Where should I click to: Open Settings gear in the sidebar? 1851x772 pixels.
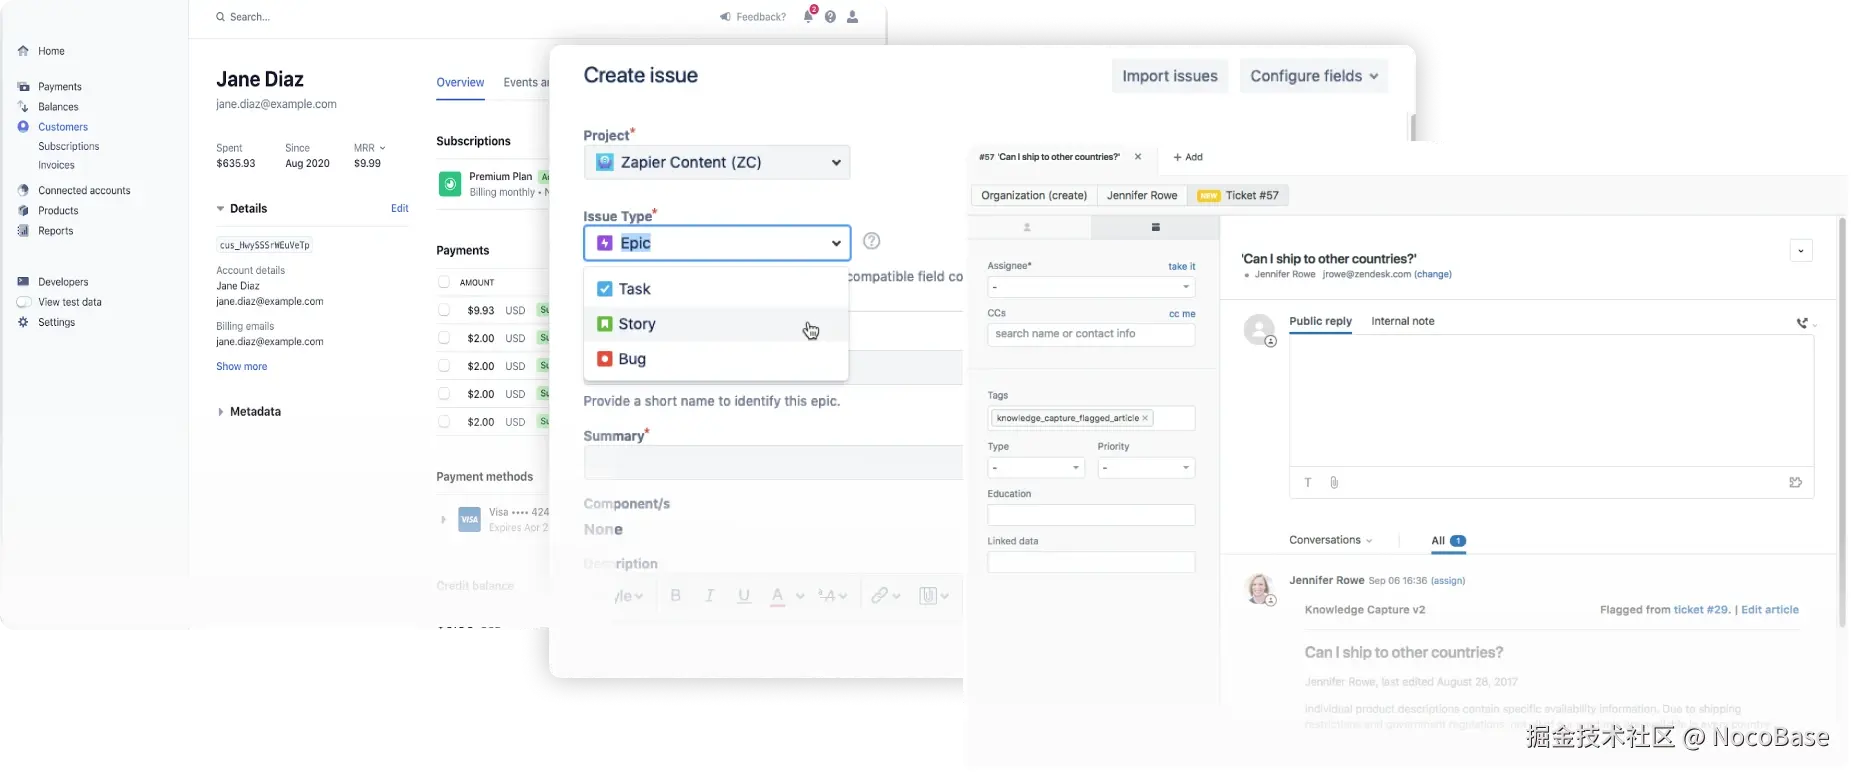click(x=23, y=322)
